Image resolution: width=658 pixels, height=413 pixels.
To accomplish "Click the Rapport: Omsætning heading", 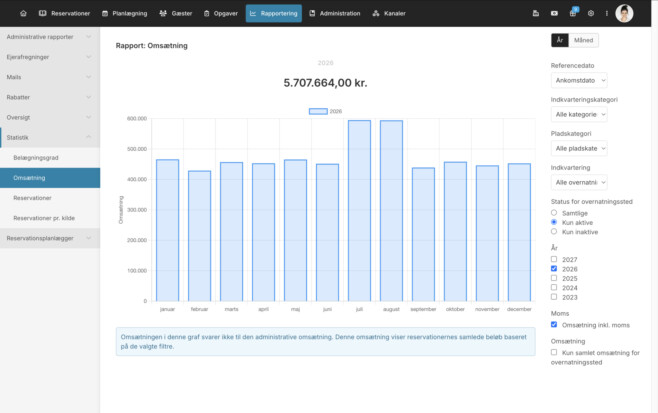I will [x=151, y=45].
